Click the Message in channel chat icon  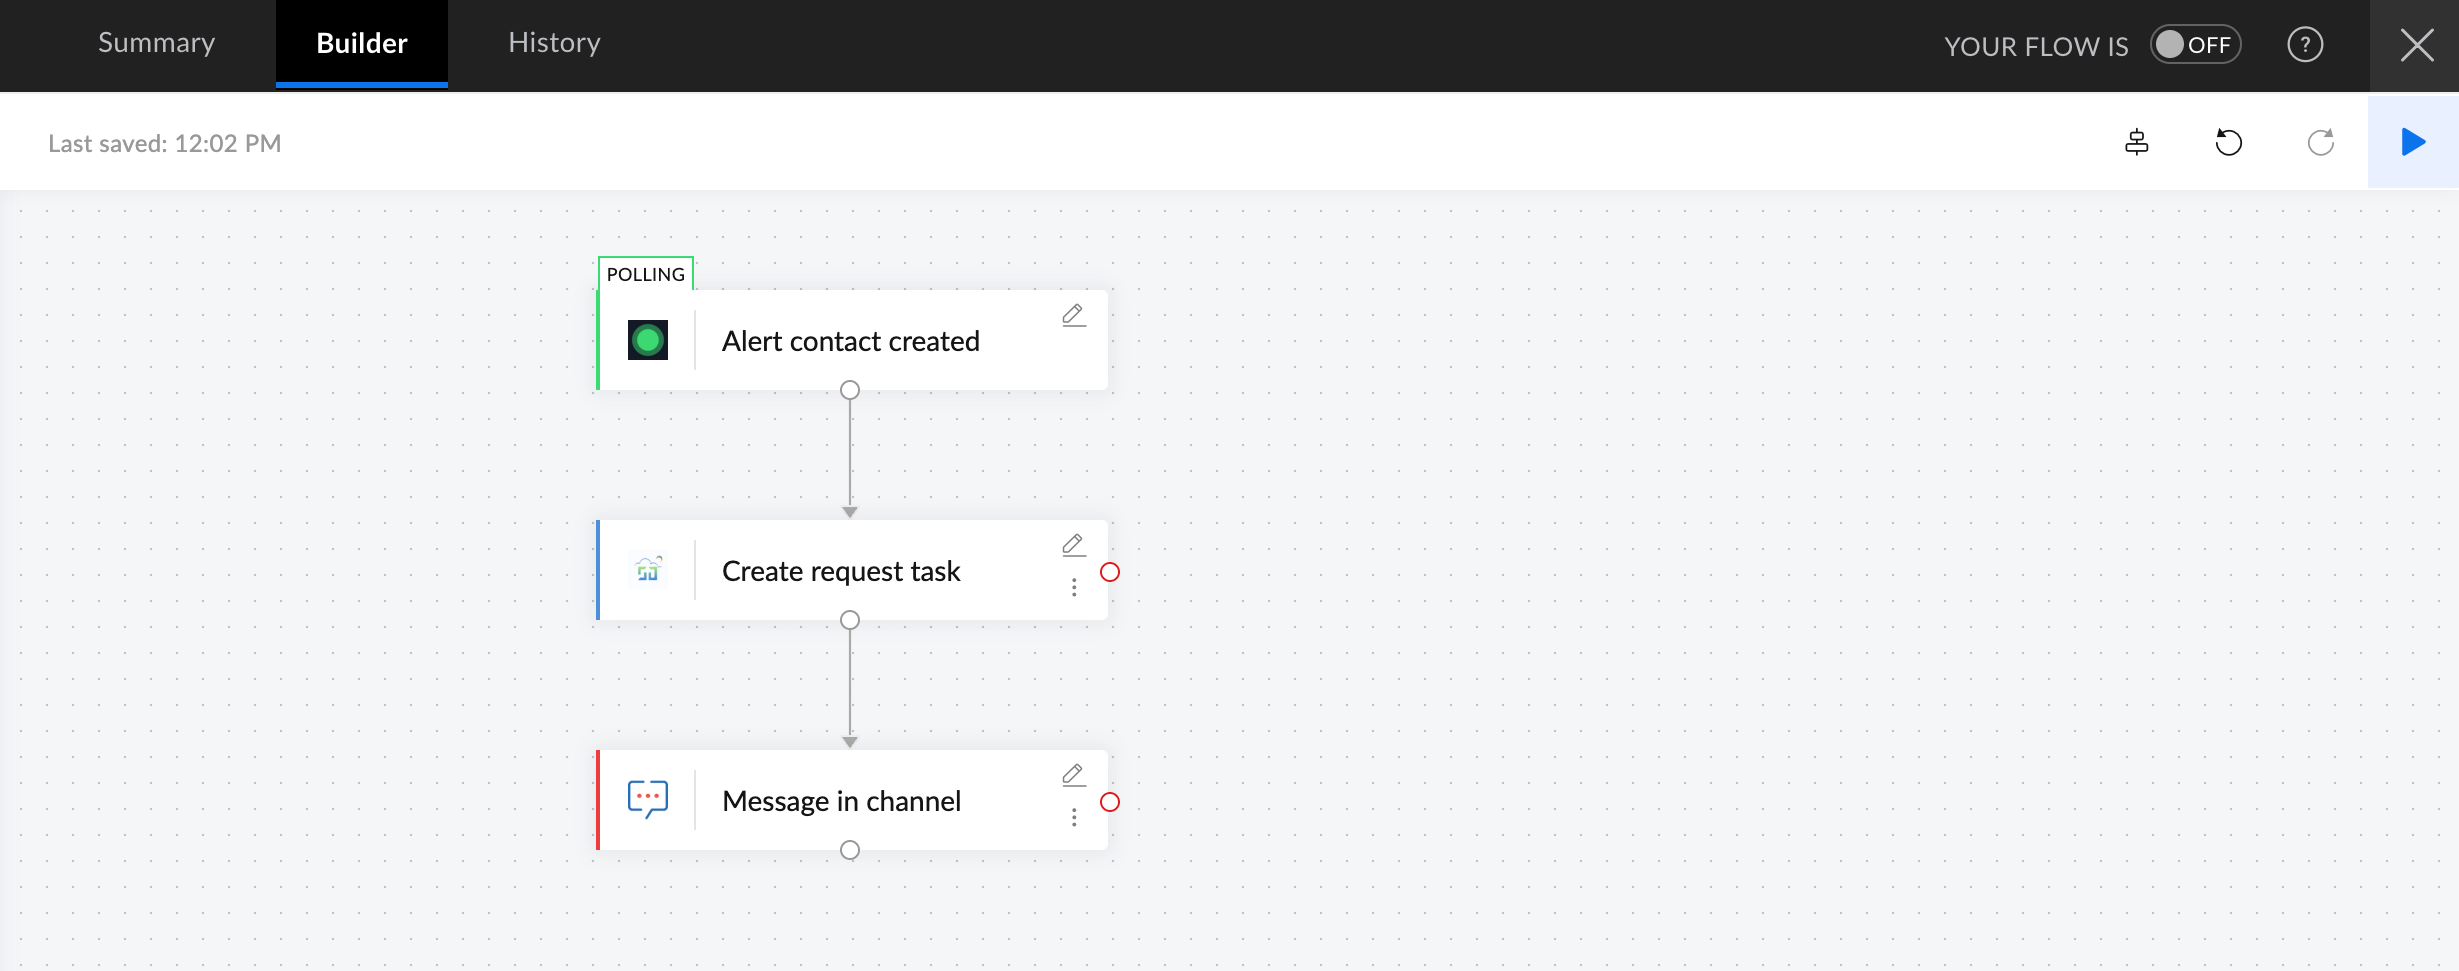[648, 800]
